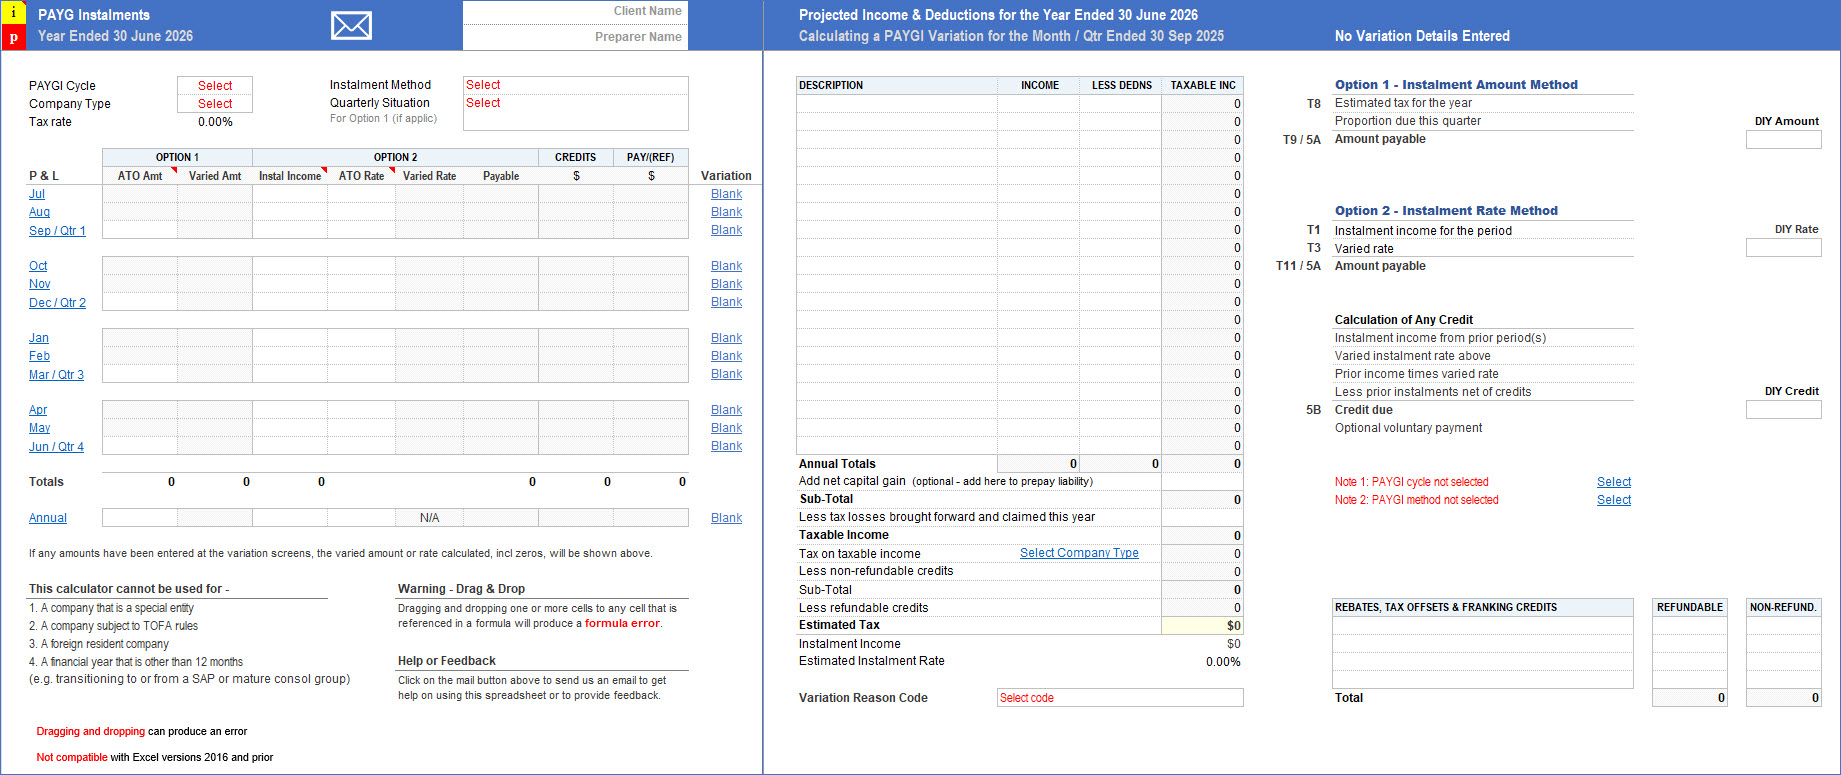Viewport: 1841px width, 775px height.
Task: Click the Client Name field
Action: pos(575,12)
